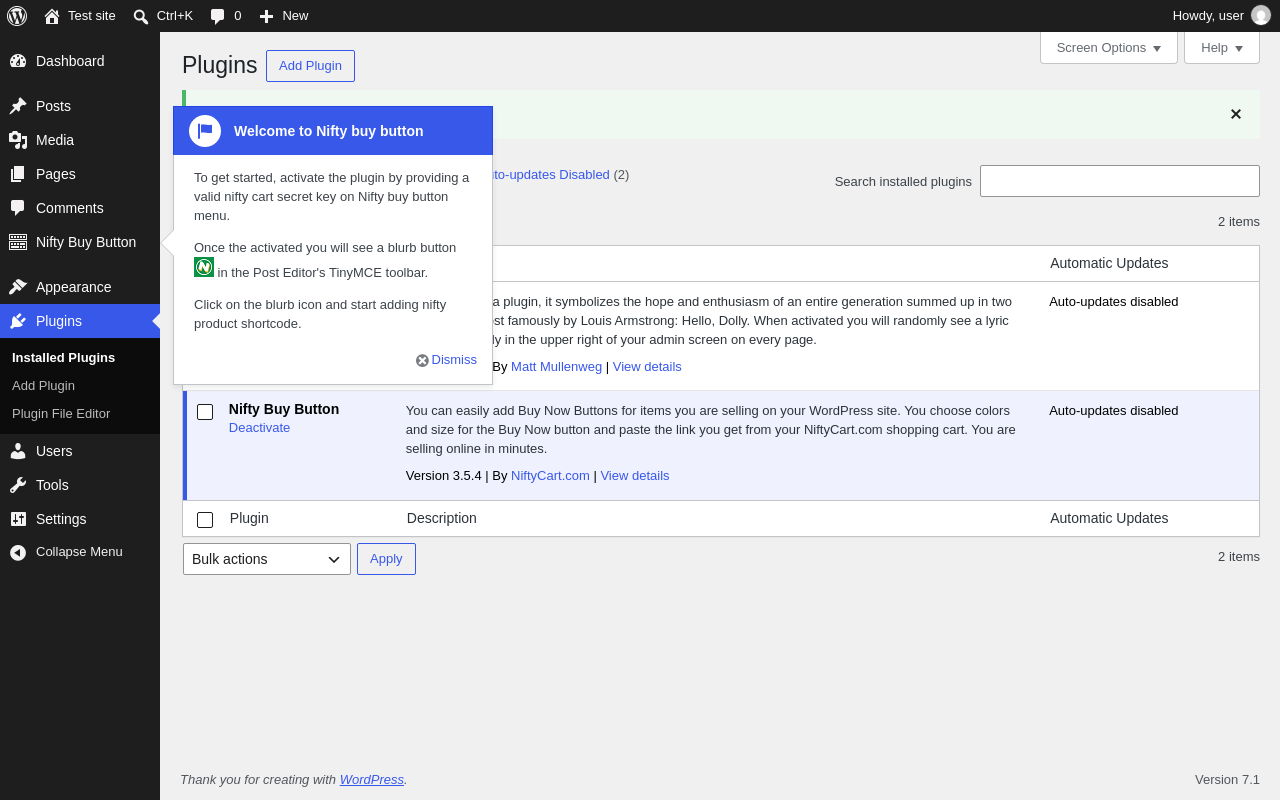This screenshot has width=1280, height=800.
Task: Click the Test site name
Action: [x=92, y=16]
